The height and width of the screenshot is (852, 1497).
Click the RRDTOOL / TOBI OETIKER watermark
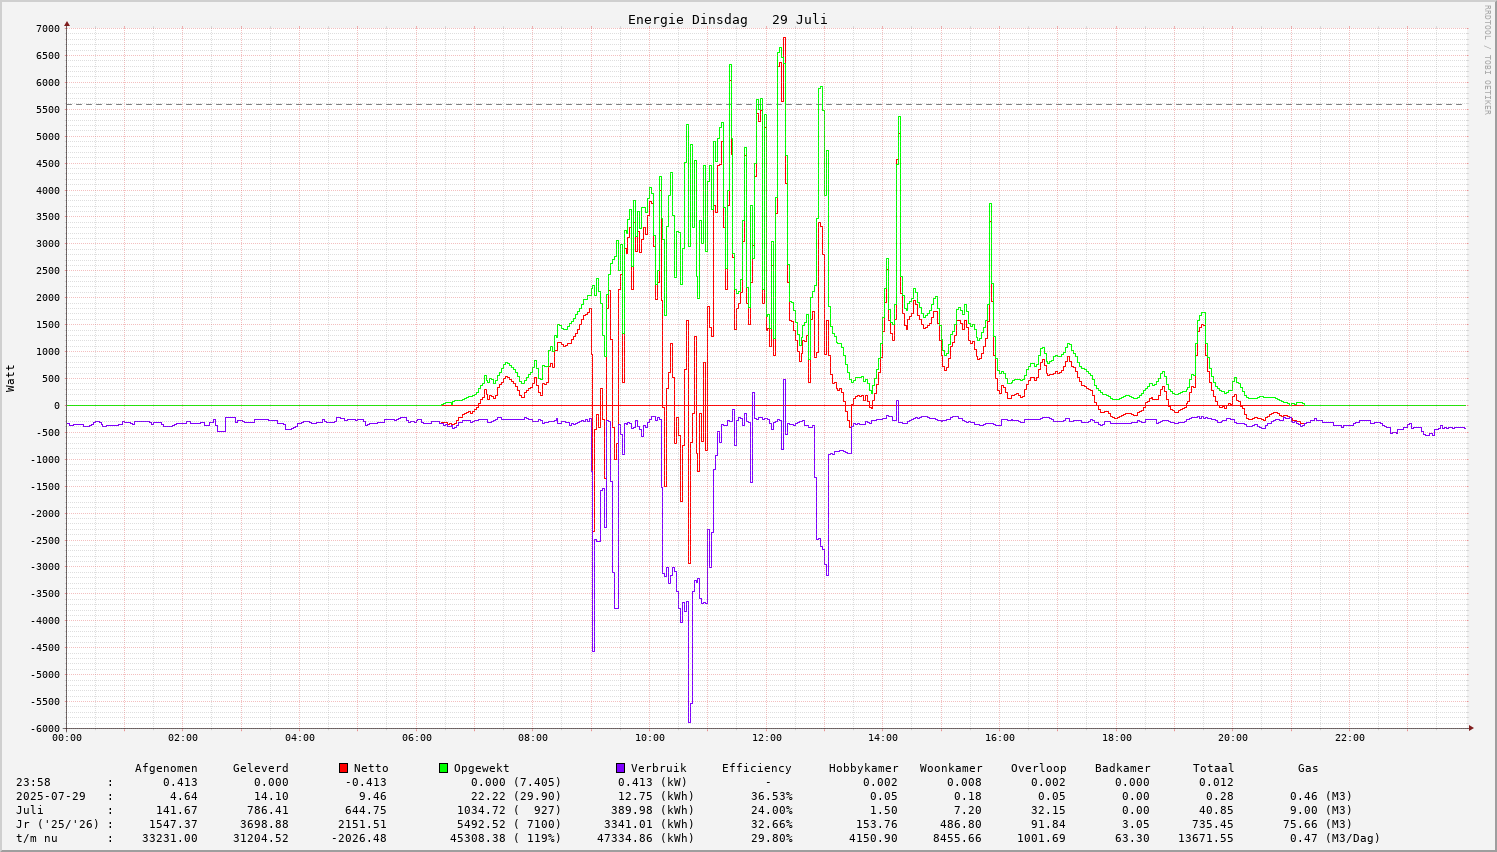coord(1487,60)
